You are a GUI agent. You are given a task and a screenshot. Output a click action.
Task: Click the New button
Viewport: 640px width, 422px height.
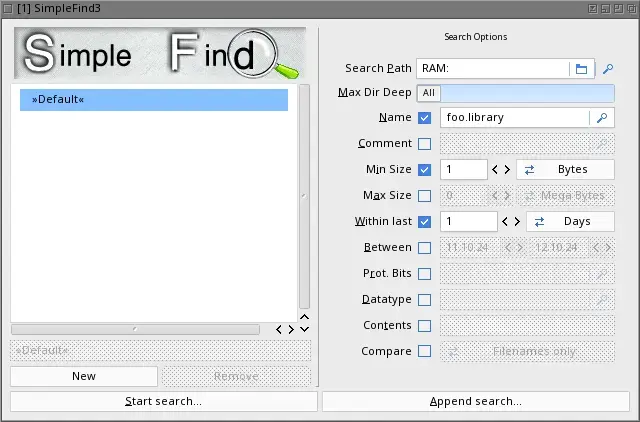pyautogui.click(x=84, y=376)
